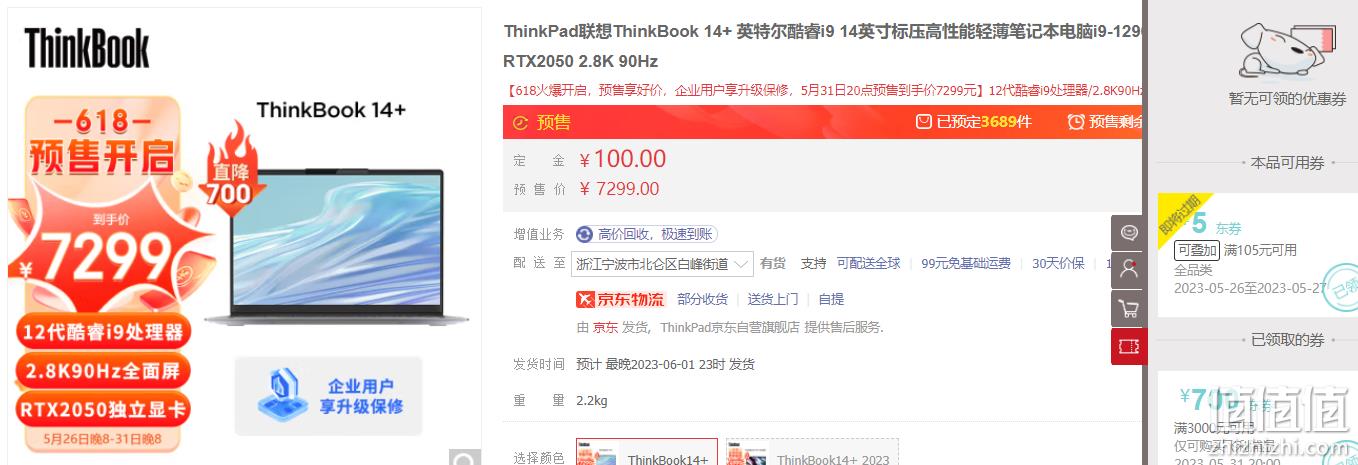Select the ThinkBook14+ color option

pyautogui.click(x=646, y=452)
